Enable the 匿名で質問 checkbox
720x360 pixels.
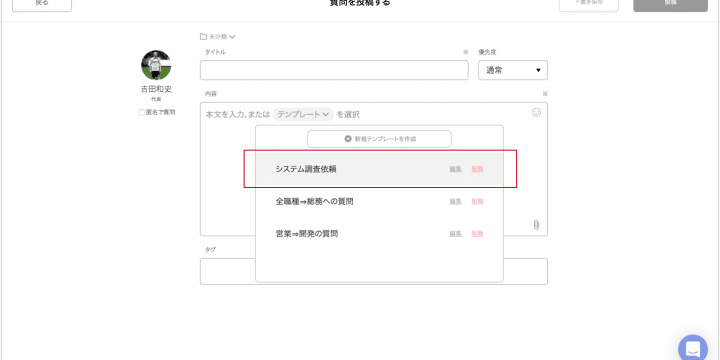coord(141,112)
